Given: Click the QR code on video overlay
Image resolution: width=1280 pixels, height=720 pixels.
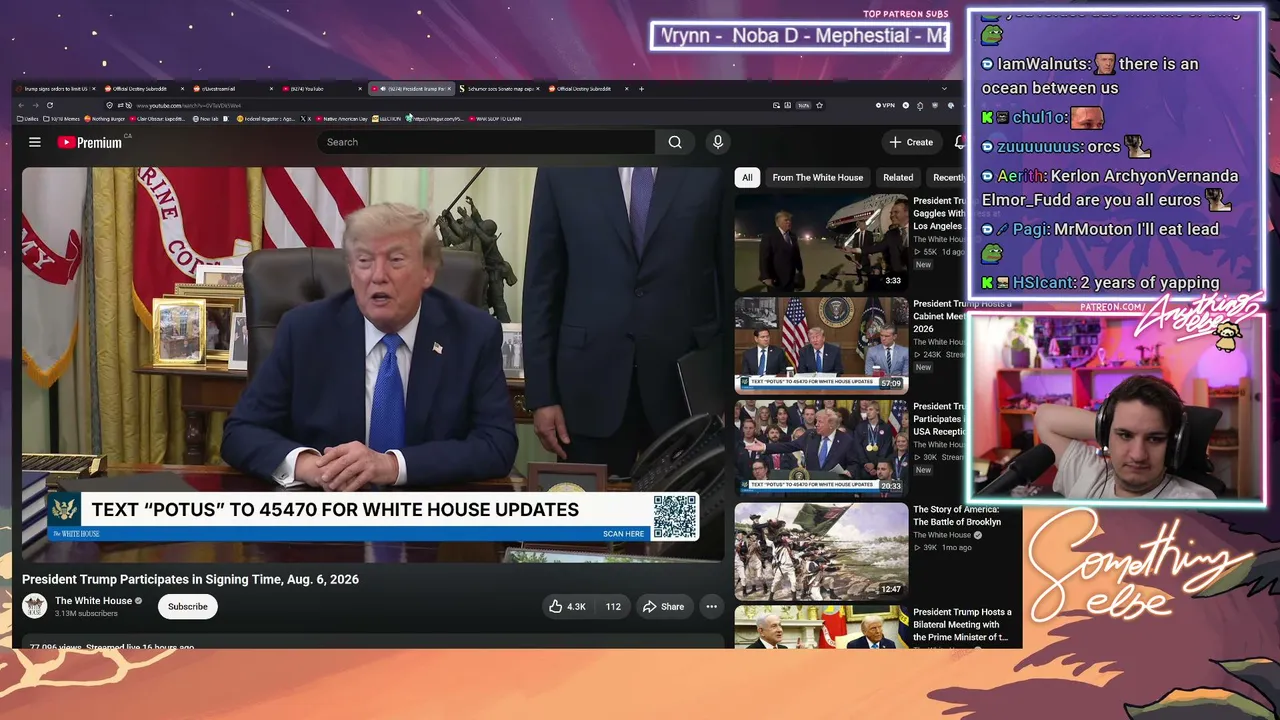Looking at the screenshot, I should [675, 516].
